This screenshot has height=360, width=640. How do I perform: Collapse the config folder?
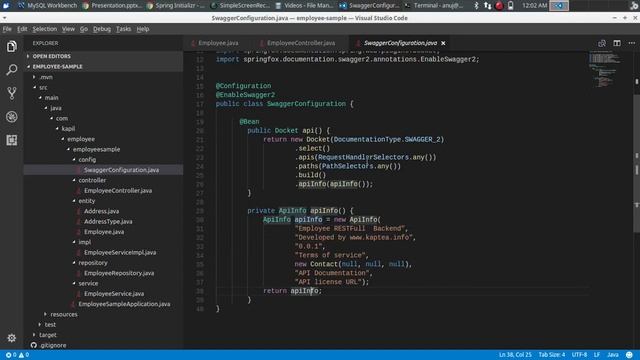point(87,160)
